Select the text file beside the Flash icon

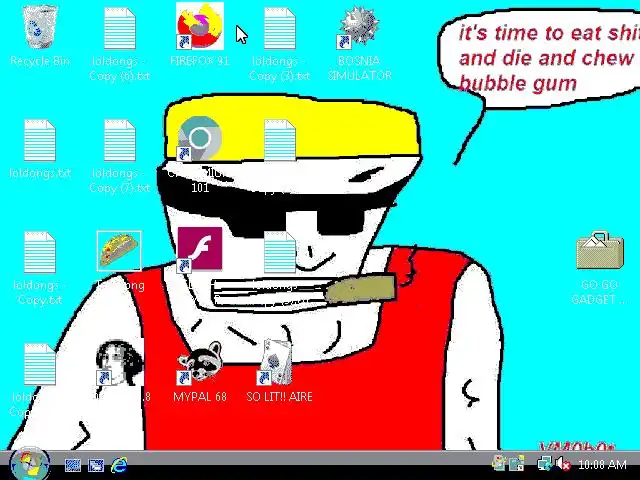click(x=280, y=252)
